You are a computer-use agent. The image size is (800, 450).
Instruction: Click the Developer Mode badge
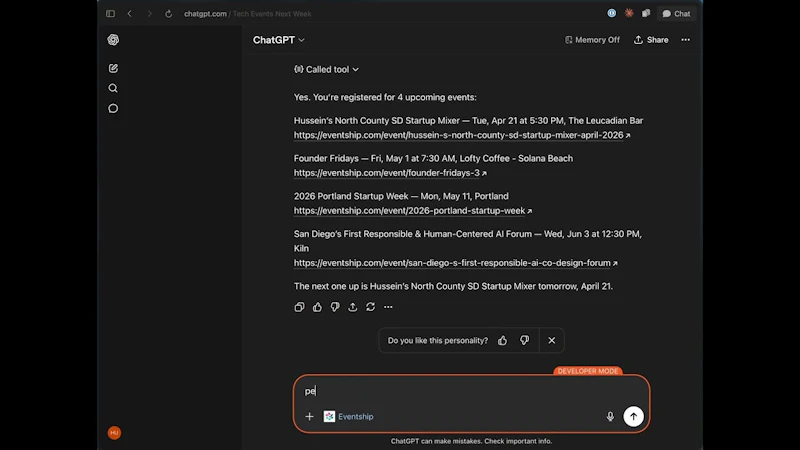click(588, 371)
